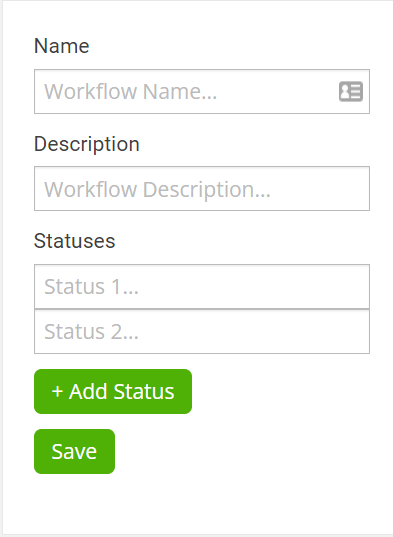Click the Statuses section label

pyautogui.click(x=75, y=241)
